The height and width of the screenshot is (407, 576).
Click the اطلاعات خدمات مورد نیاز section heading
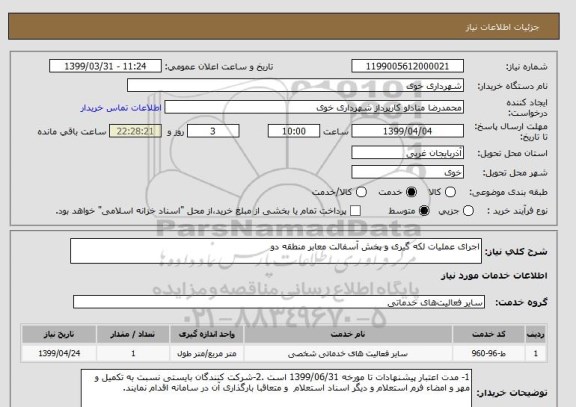click(494, 276)
